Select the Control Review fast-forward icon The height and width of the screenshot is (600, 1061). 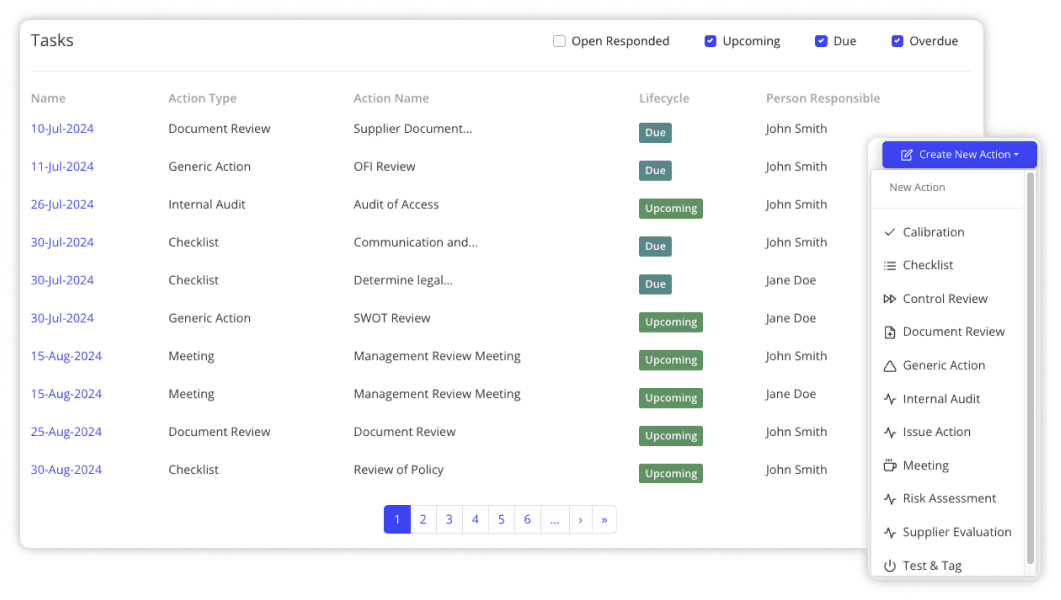tap(889, 298)
